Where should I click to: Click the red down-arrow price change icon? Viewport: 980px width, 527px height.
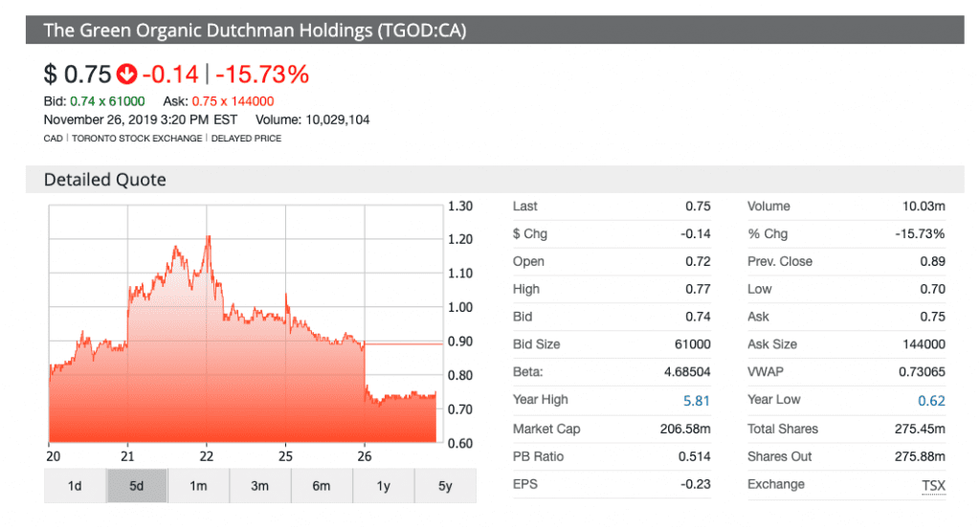[x=127, y=74]
